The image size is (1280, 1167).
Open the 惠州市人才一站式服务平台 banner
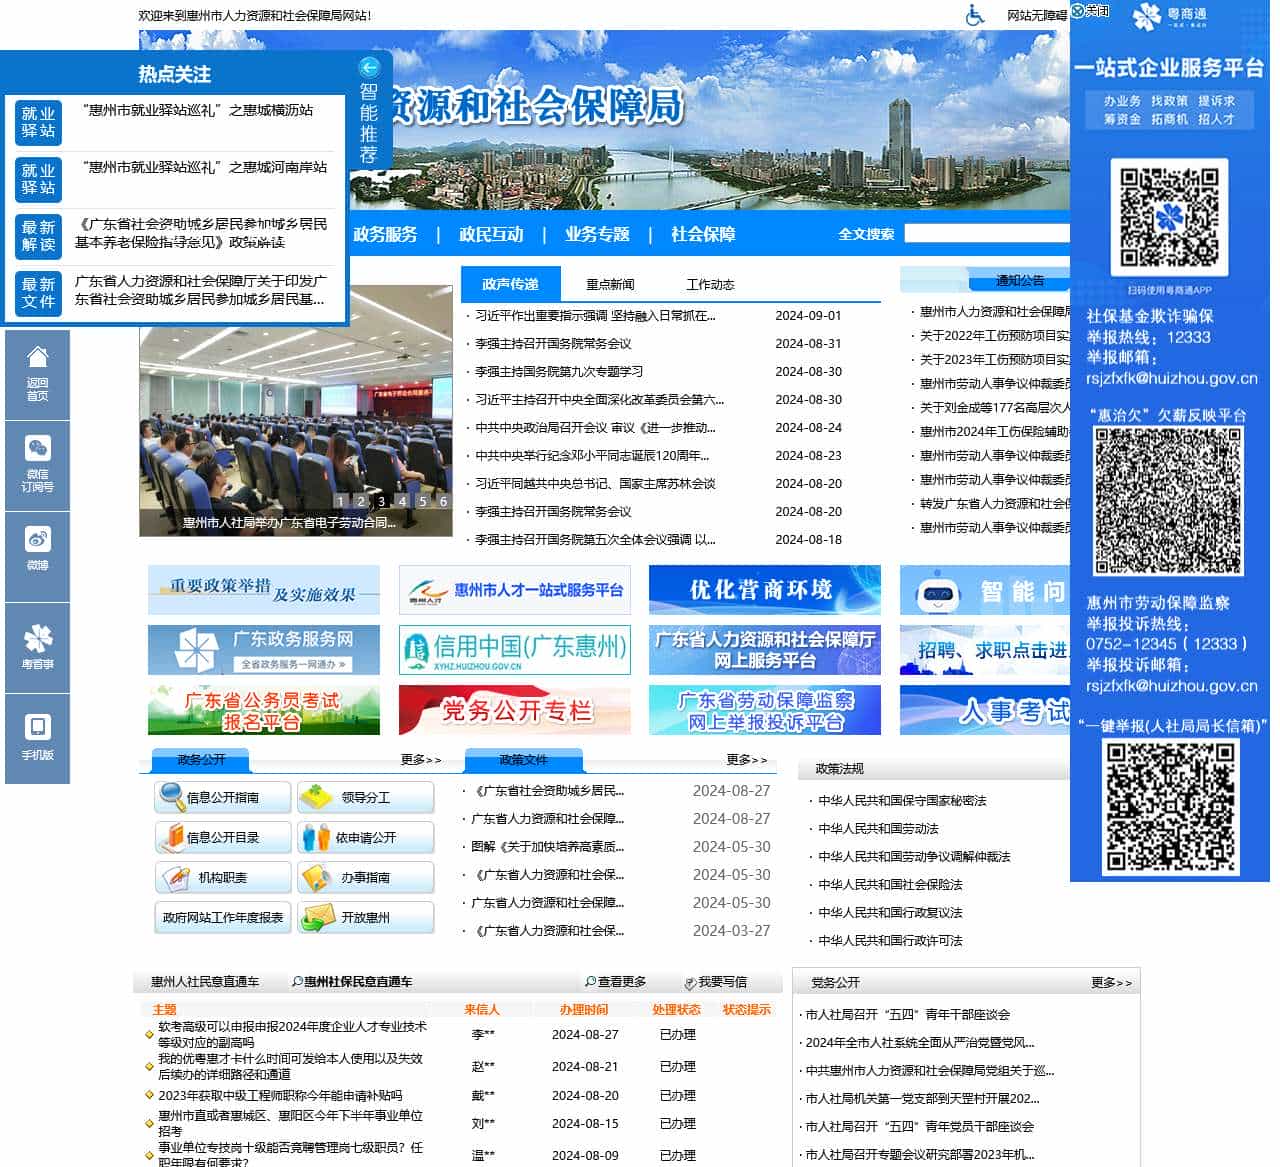click(x=515, y=590)
